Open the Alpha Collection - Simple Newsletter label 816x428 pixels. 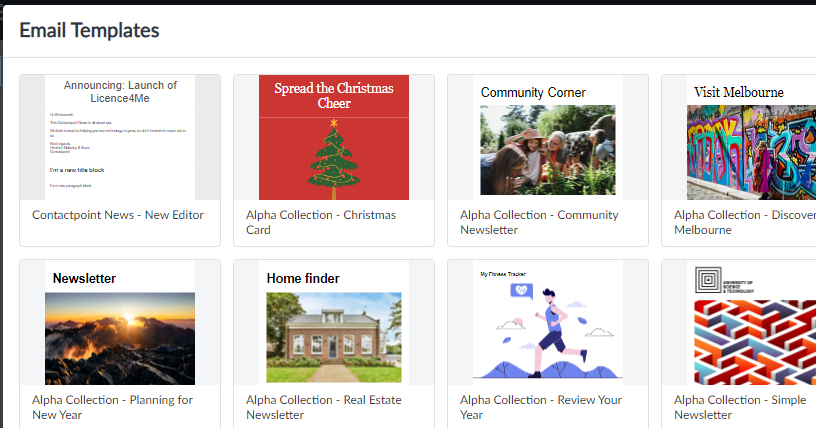pos(744,407)
